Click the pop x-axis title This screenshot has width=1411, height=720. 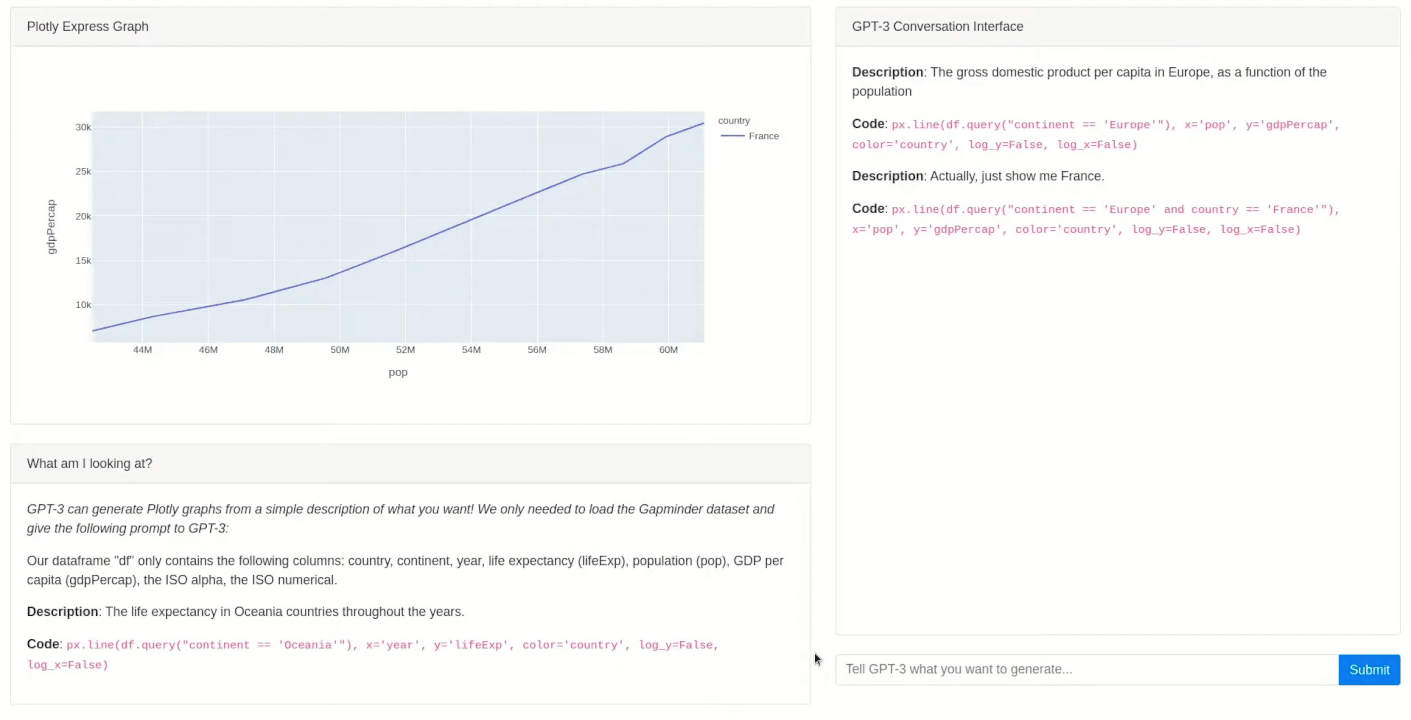click(398, 372)
